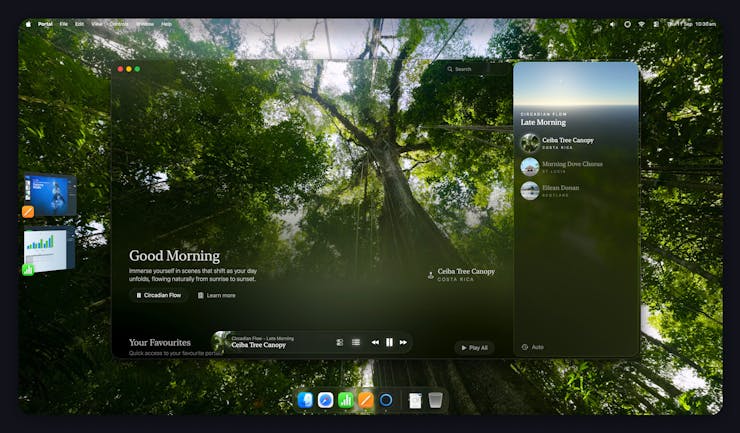Open the View menu

pos(96,23)
